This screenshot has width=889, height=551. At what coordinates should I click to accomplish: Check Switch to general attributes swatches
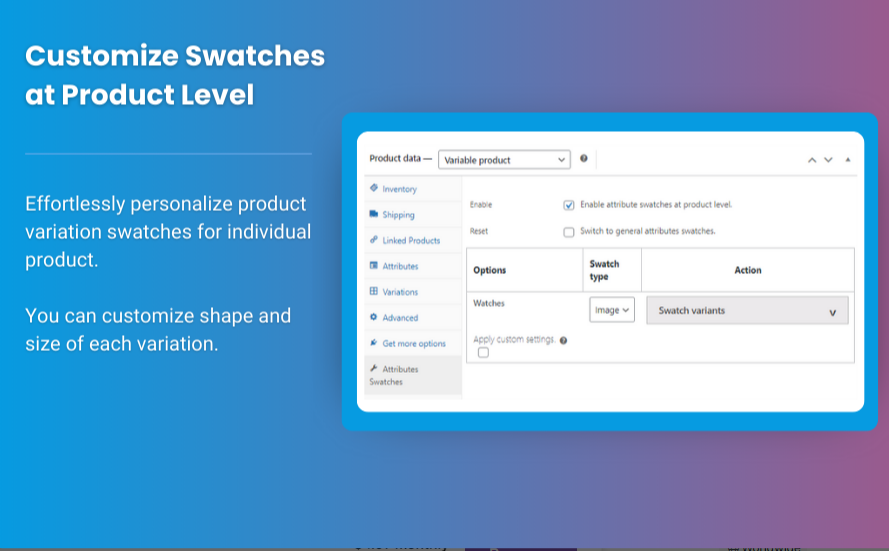point(569,232)
